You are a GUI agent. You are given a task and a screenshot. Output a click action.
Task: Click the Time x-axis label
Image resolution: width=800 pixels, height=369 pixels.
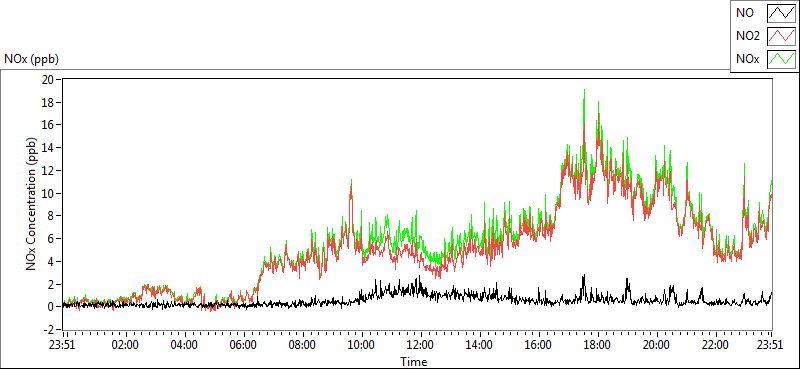pyautogui.click(x=414, y=362)
